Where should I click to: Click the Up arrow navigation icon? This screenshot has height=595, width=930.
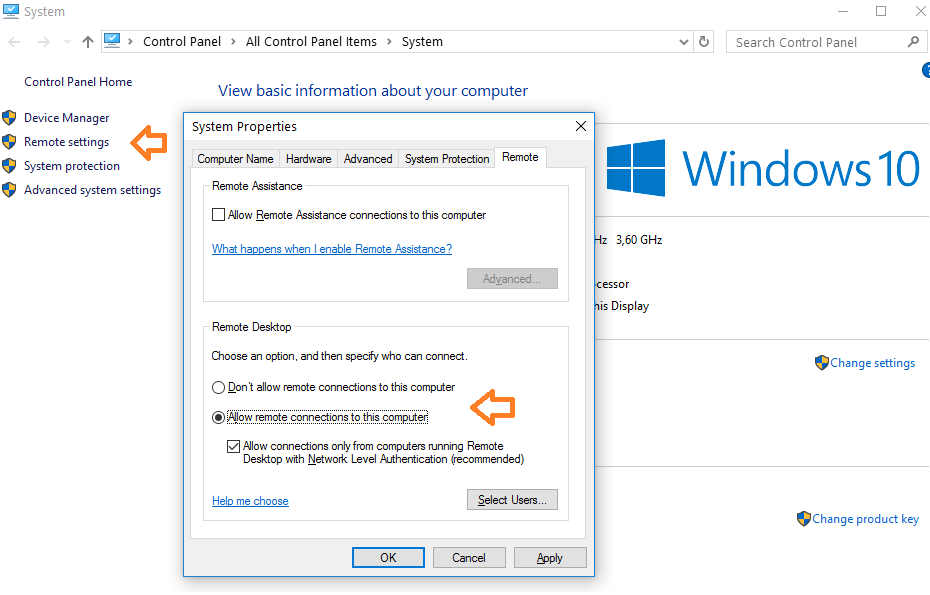(88, 42)
